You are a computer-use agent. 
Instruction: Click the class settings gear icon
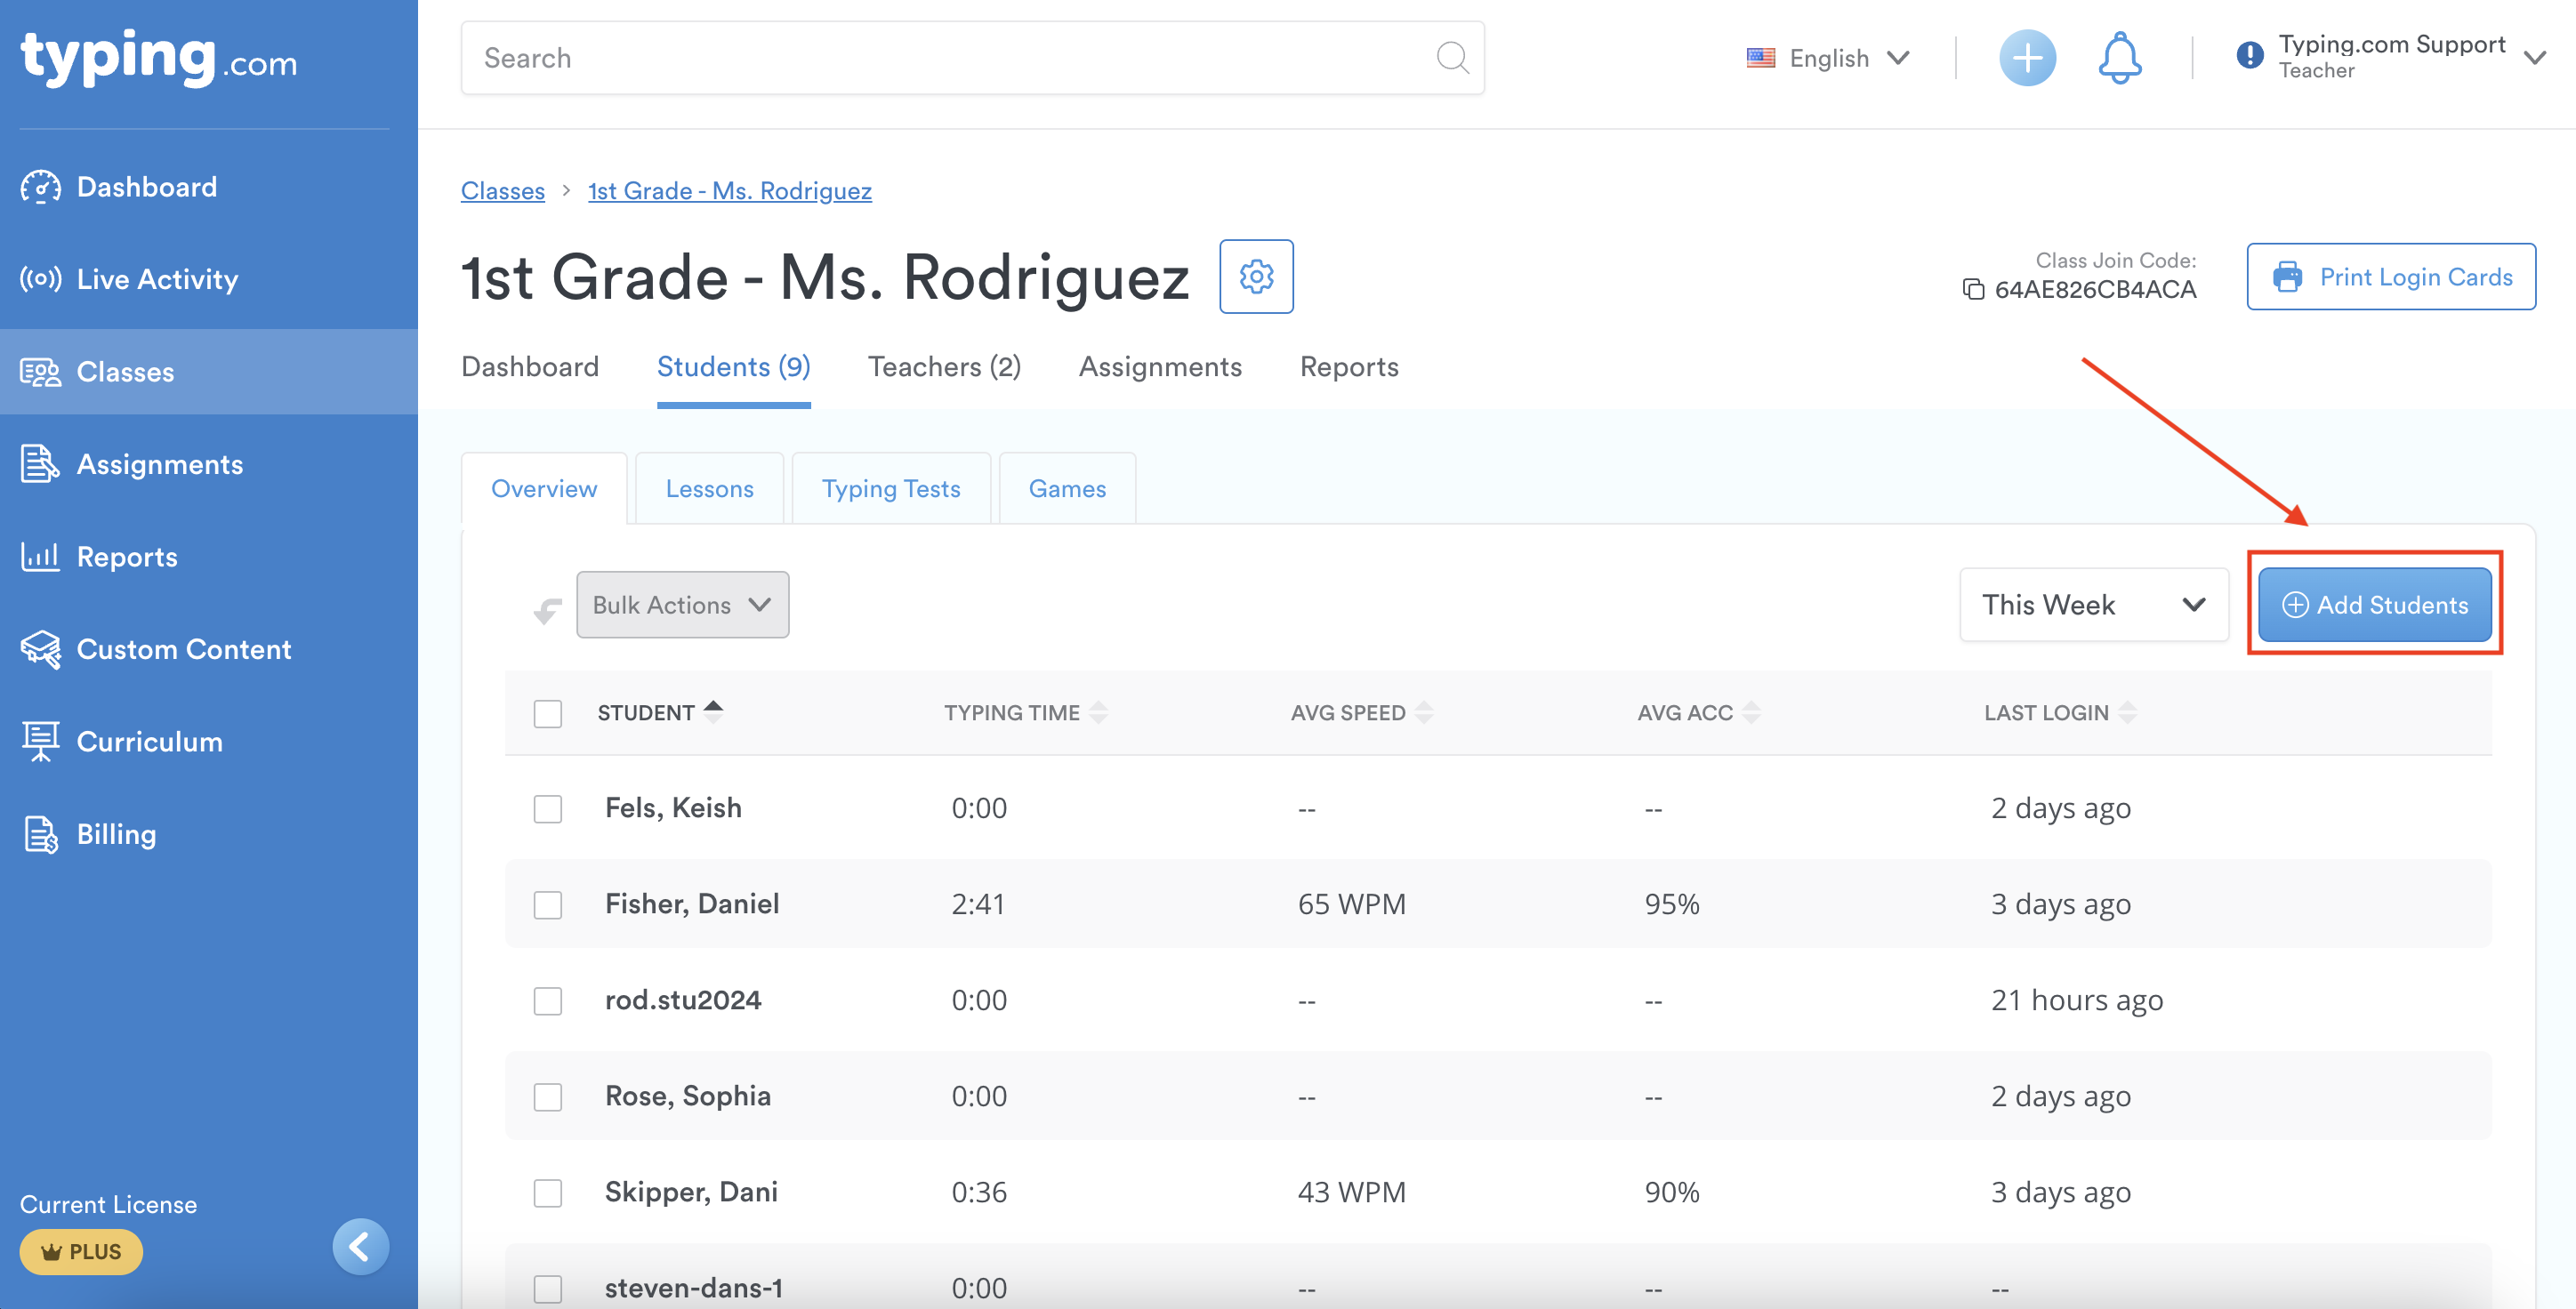click(1256, 276)
